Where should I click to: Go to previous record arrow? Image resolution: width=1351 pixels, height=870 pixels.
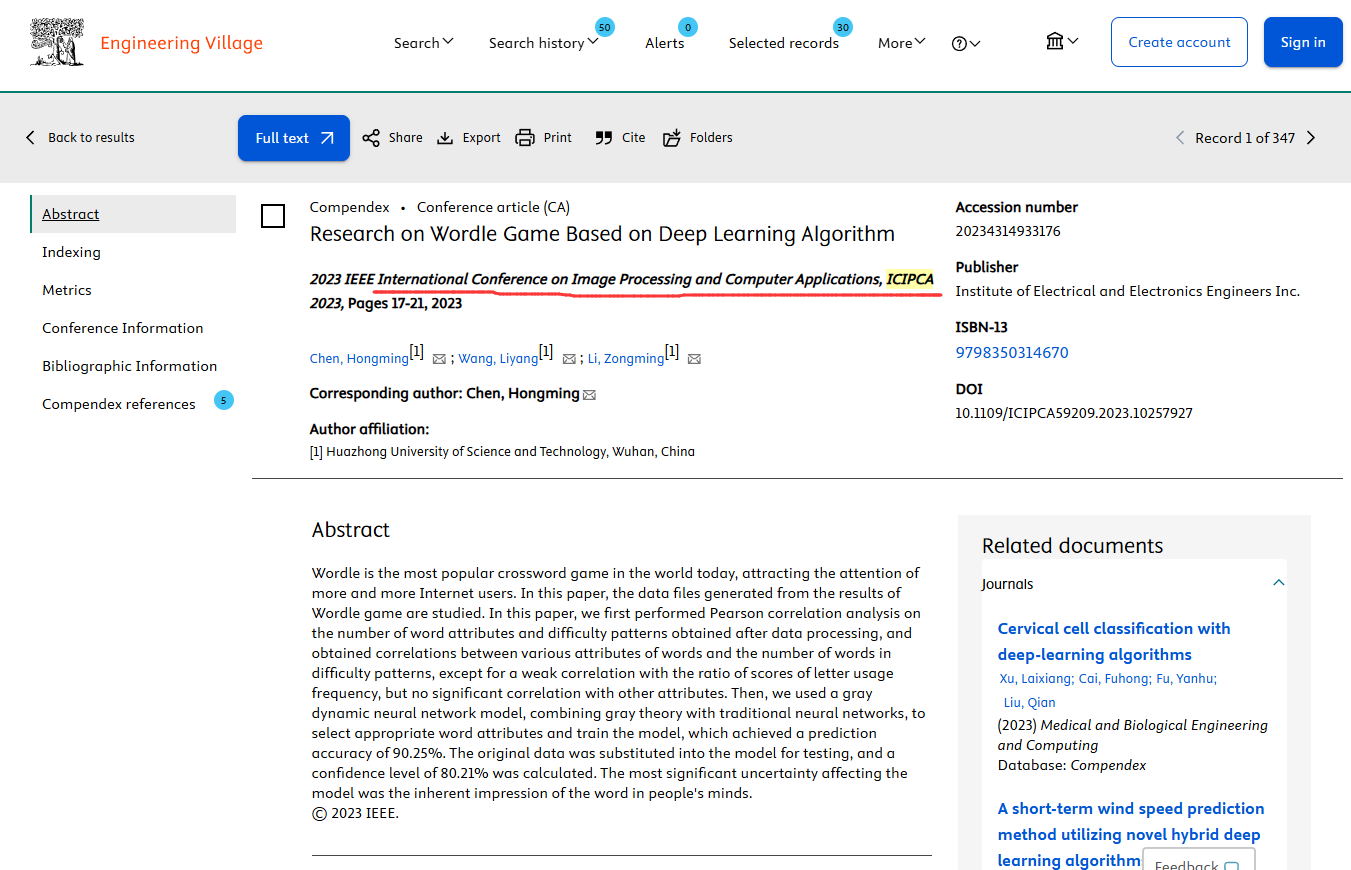pyautogui.click(x=1180, y=138)
